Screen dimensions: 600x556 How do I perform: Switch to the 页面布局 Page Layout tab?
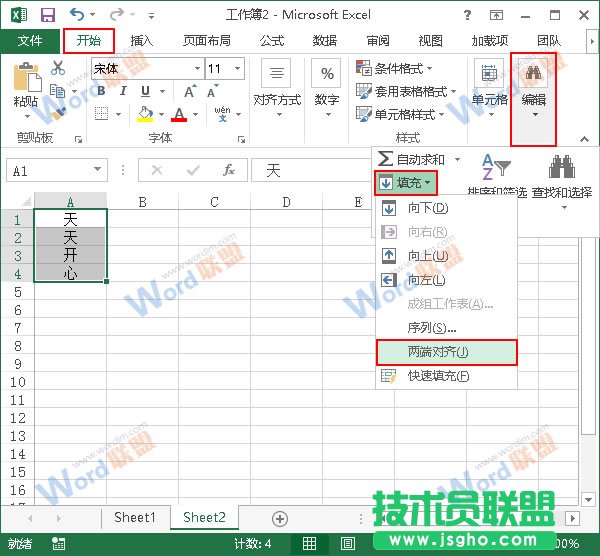coord(207,41)
